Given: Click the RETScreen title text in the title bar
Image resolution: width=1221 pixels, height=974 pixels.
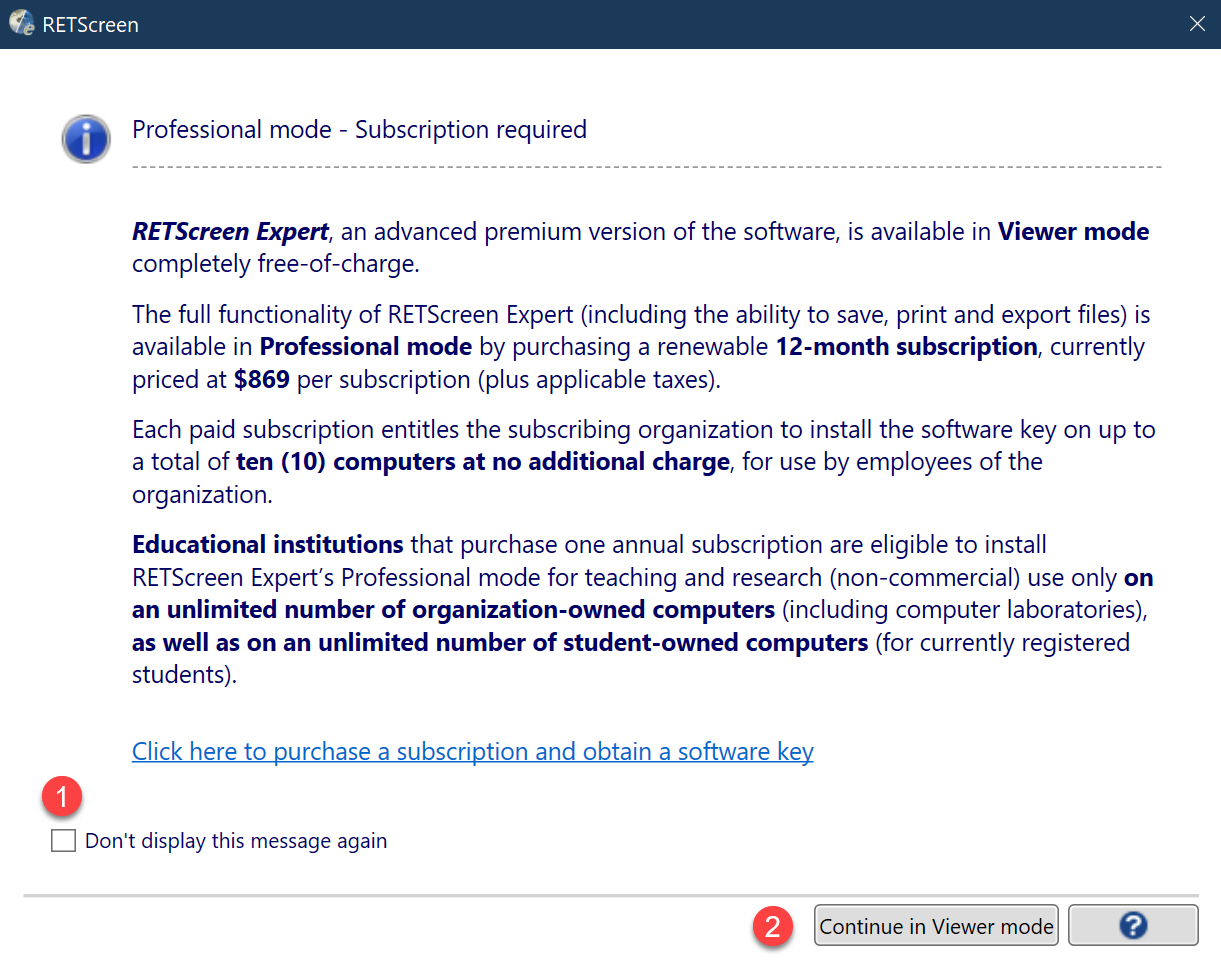Looking at the screenshot, I should pos(90,25).
